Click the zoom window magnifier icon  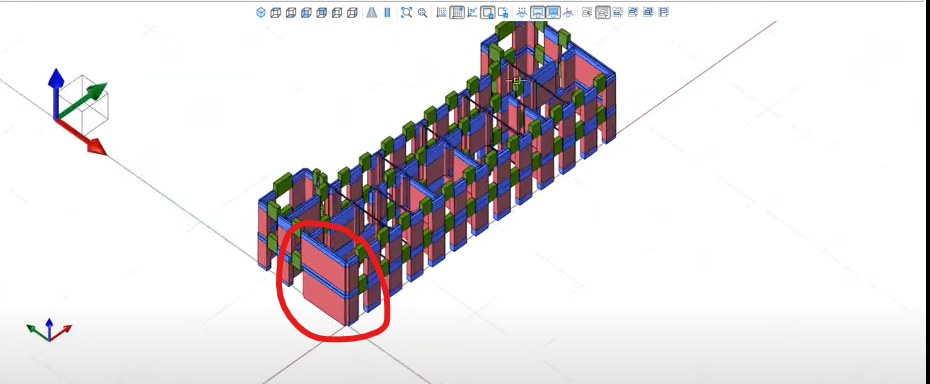click(x=422, y=12)
